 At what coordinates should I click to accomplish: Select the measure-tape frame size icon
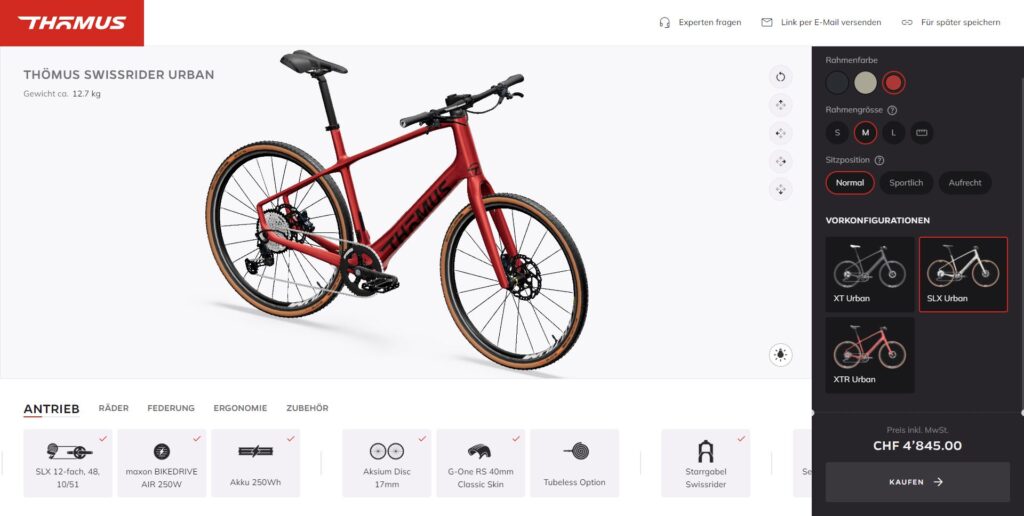[921, 133]
